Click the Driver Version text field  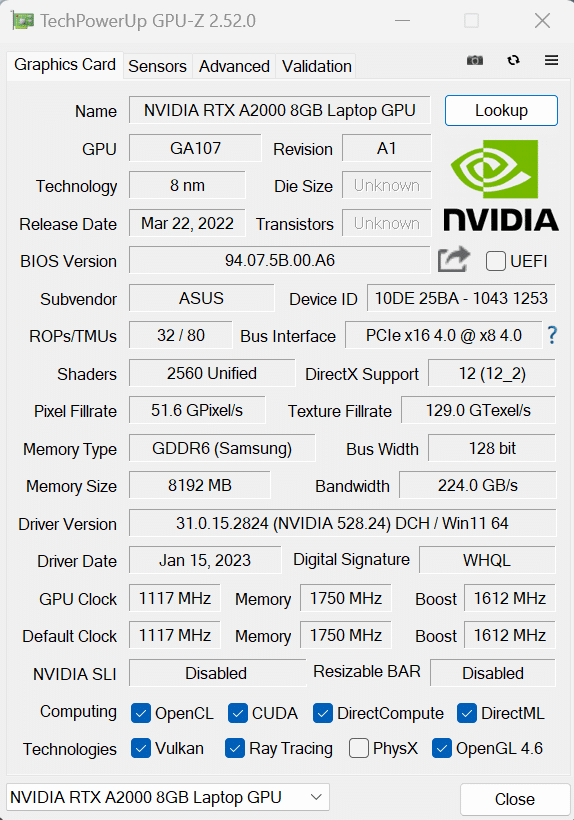(342, 523)
